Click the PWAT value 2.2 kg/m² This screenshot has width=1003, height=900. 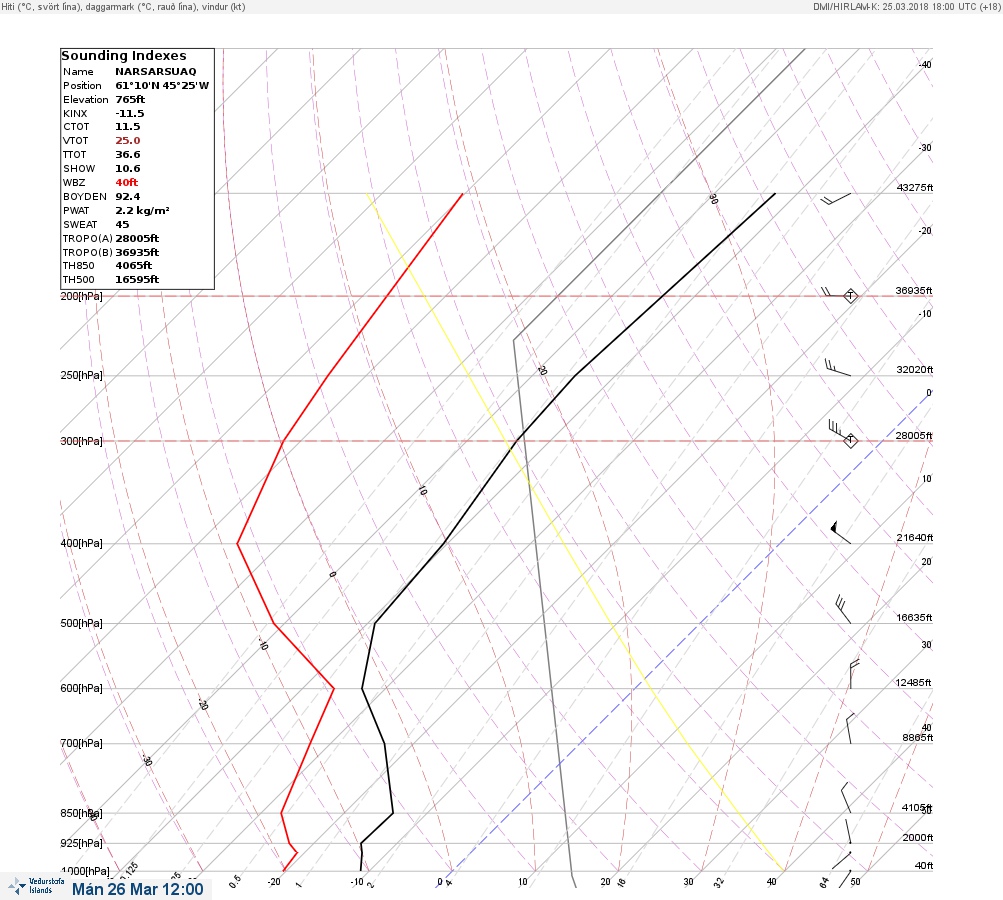(142, 210)
